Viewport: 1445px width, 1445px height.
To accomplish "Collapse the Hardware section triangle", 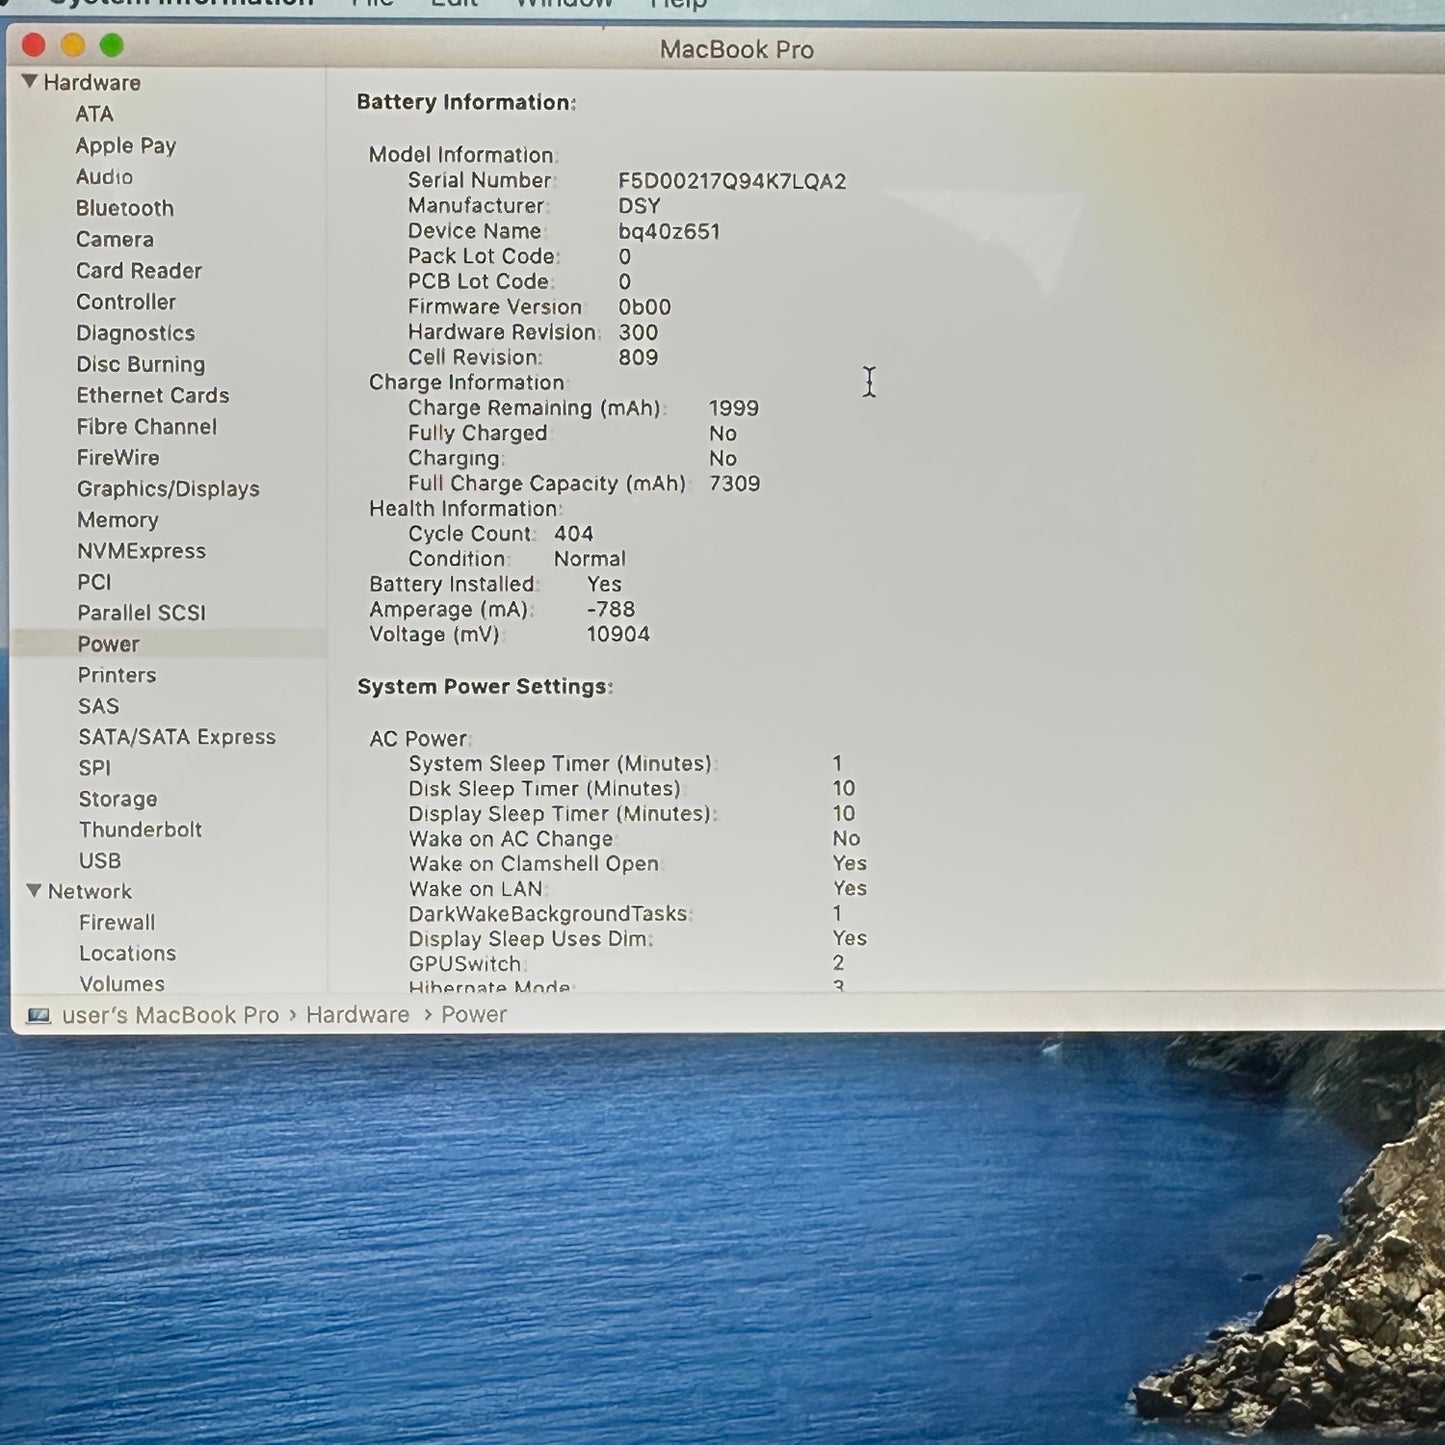I will (x=30, y=81).
